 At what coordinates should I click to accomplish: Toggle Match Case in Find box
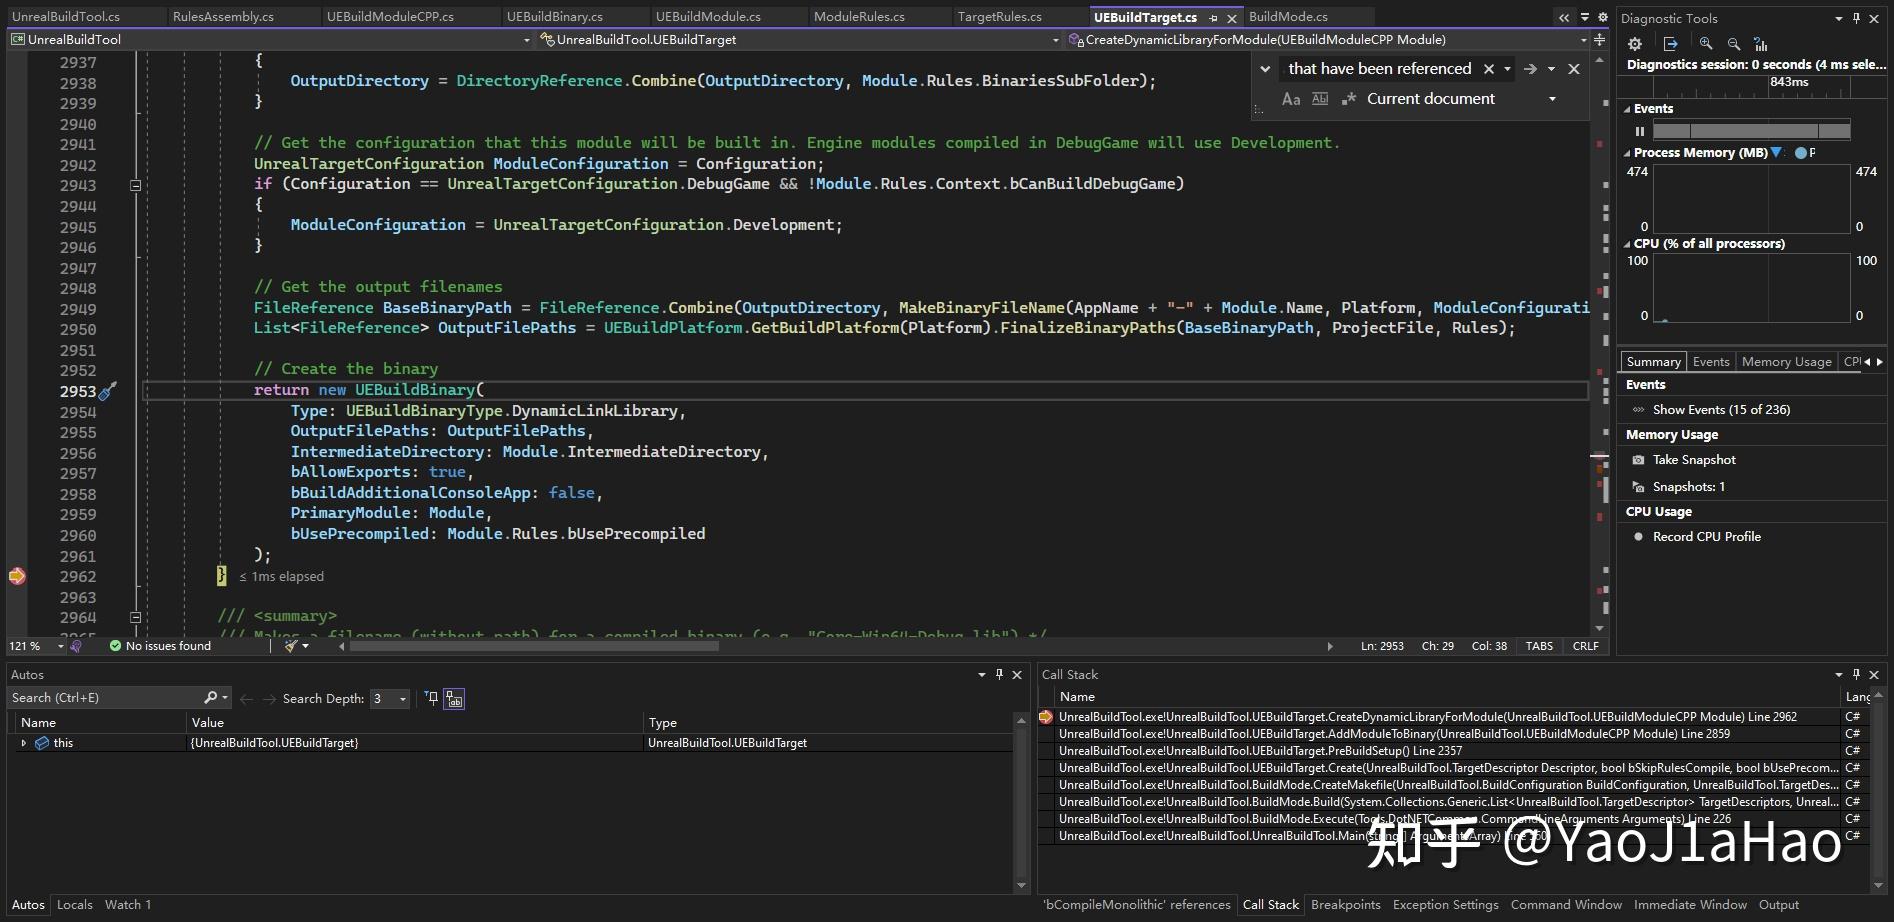[x=1291, y=99]
